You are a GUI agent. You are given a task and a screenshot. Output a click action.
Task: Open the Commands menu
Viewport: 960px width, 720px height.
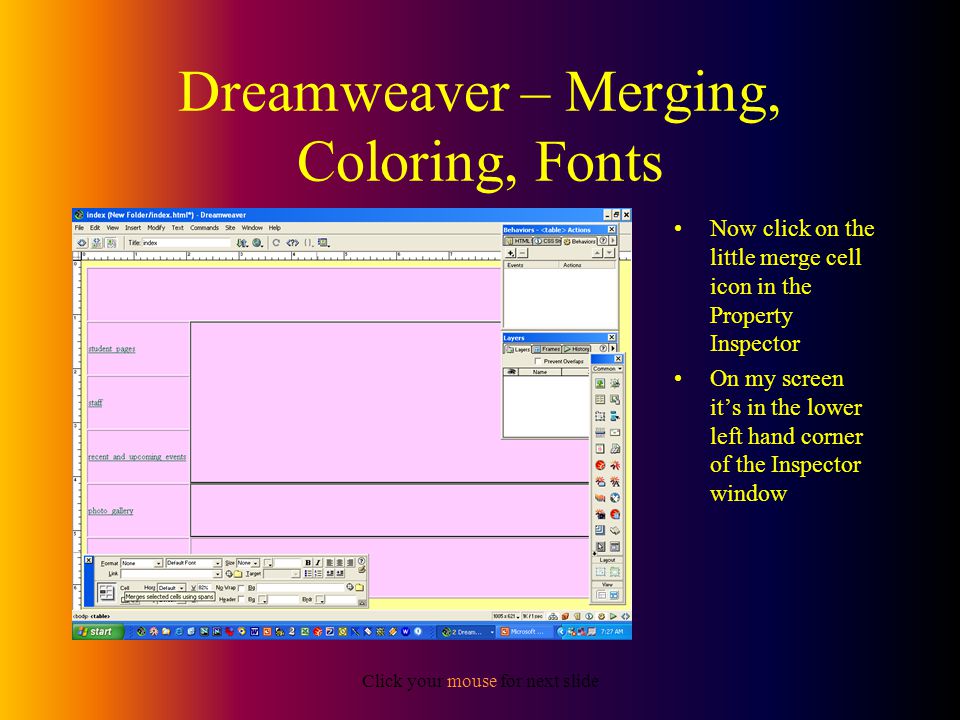coord(204,228)
